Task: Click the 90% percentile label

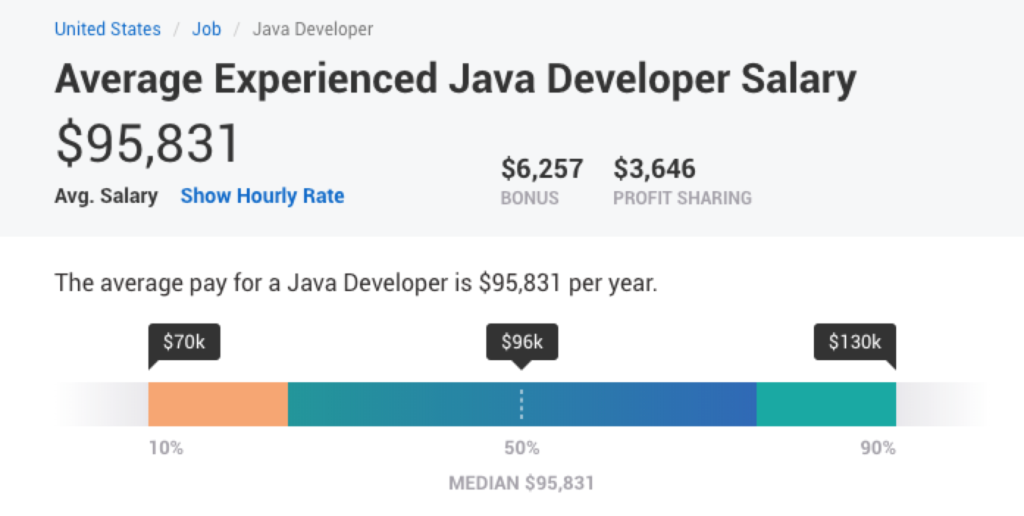Action: pyautogui.click(x=878, y=449)
